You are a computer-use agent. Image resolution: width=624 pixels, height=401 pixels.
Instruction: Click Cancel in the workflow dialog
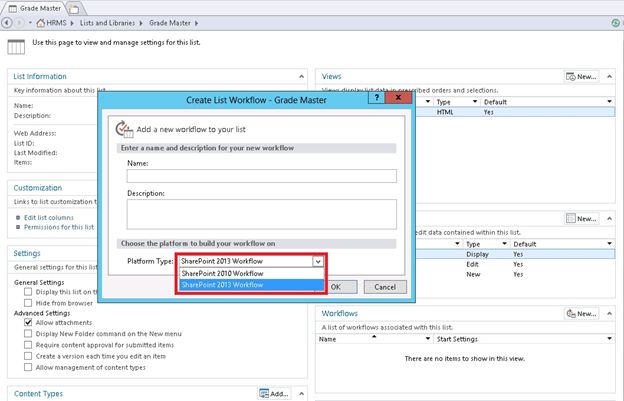point(385,287)
